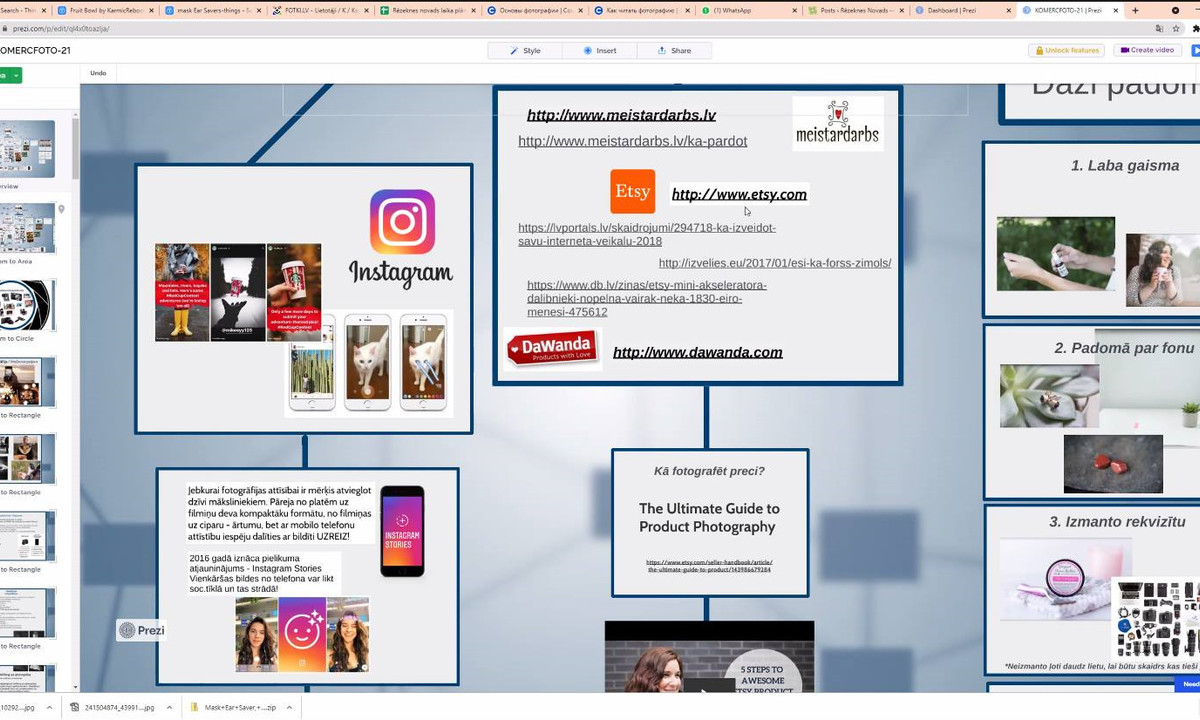Click the Instagram camera logo
Screen dimensions: 1200x720
pyautogui.click(x=403, y=221)
